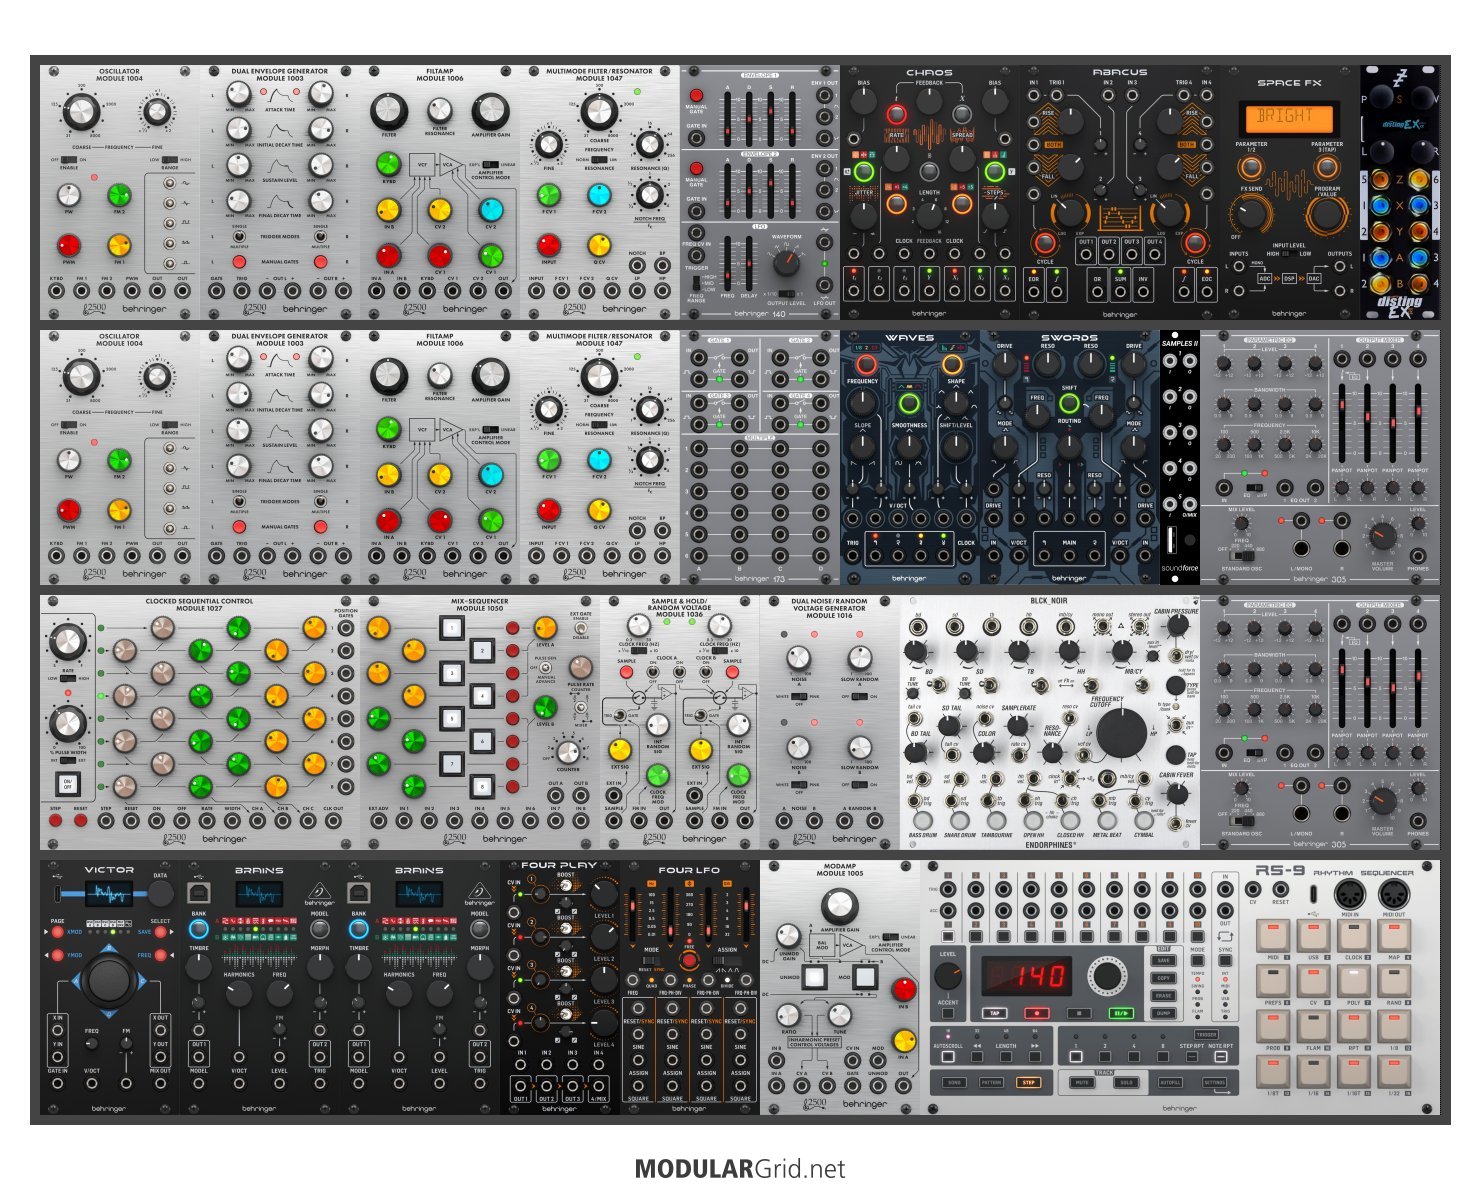This screenshot has height=1190, width=1481.
Task: Click the COPY button in RS-9 edit section
Action: click(x=1163, y=978)
